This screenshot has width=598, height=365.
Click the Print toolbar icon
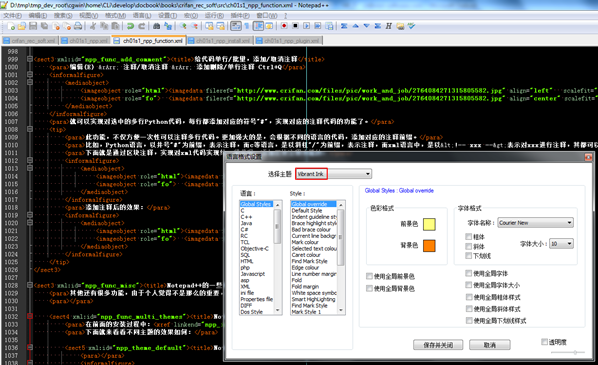[x=78, y=26]
